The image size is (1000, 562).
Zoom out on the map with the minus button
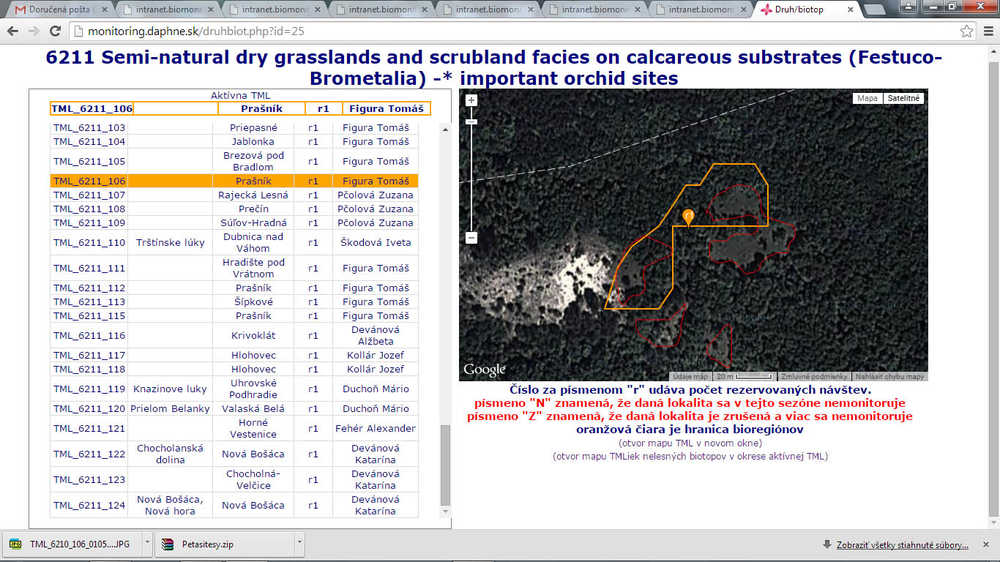[471, 237]
